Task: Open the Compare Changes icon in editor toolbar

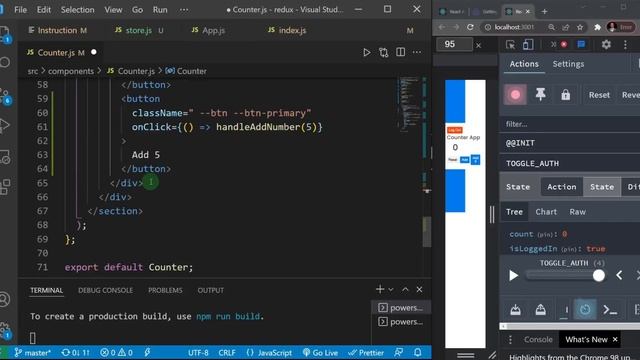Action: click(x=384, y=52)
